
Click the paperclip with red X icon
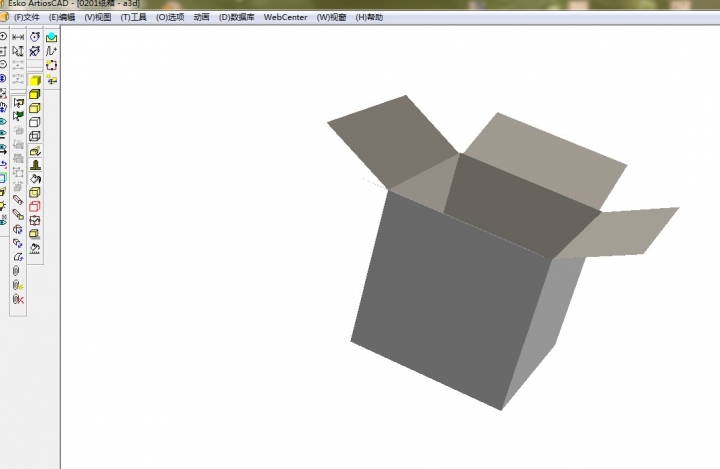[18, 299]
